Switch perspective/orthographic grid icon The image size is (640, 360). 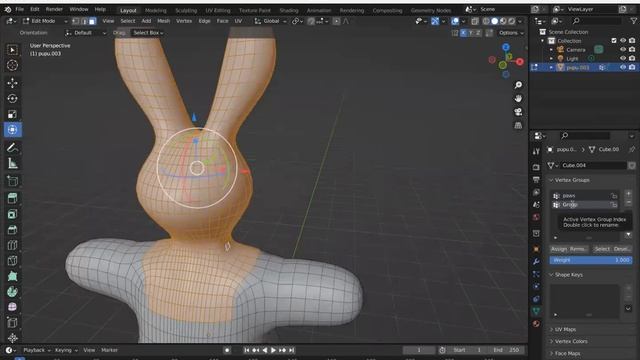click(518, 125)
